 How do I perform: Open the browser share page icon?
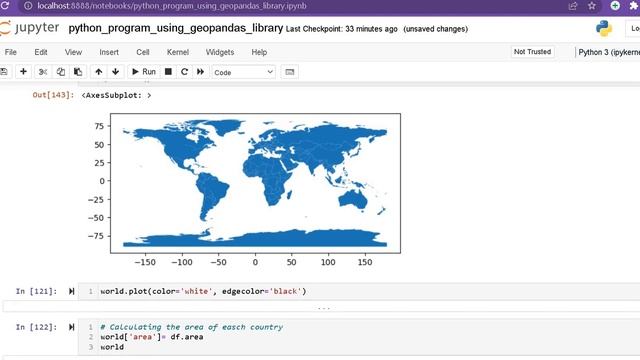(573, 6)
